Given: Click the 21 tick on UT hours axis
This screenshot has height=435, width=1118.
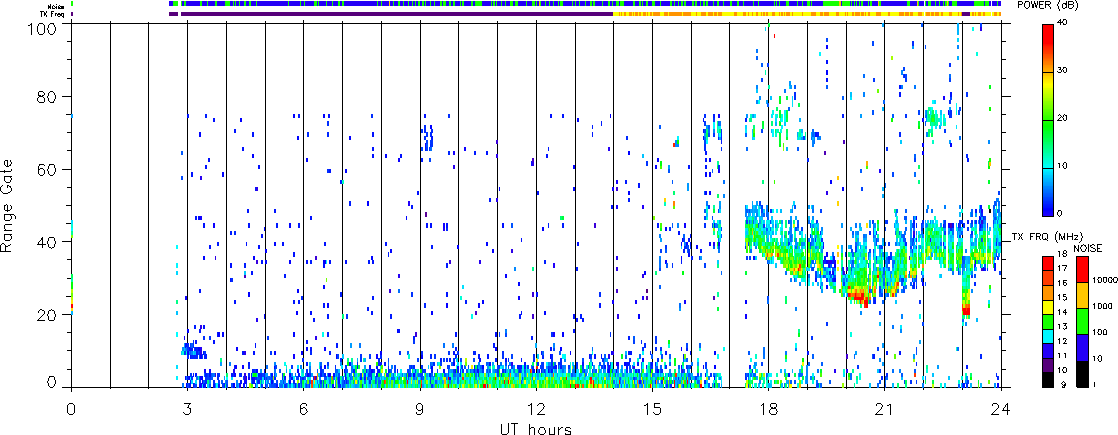Looking at the screenshot, I should [x=885, y=409].
